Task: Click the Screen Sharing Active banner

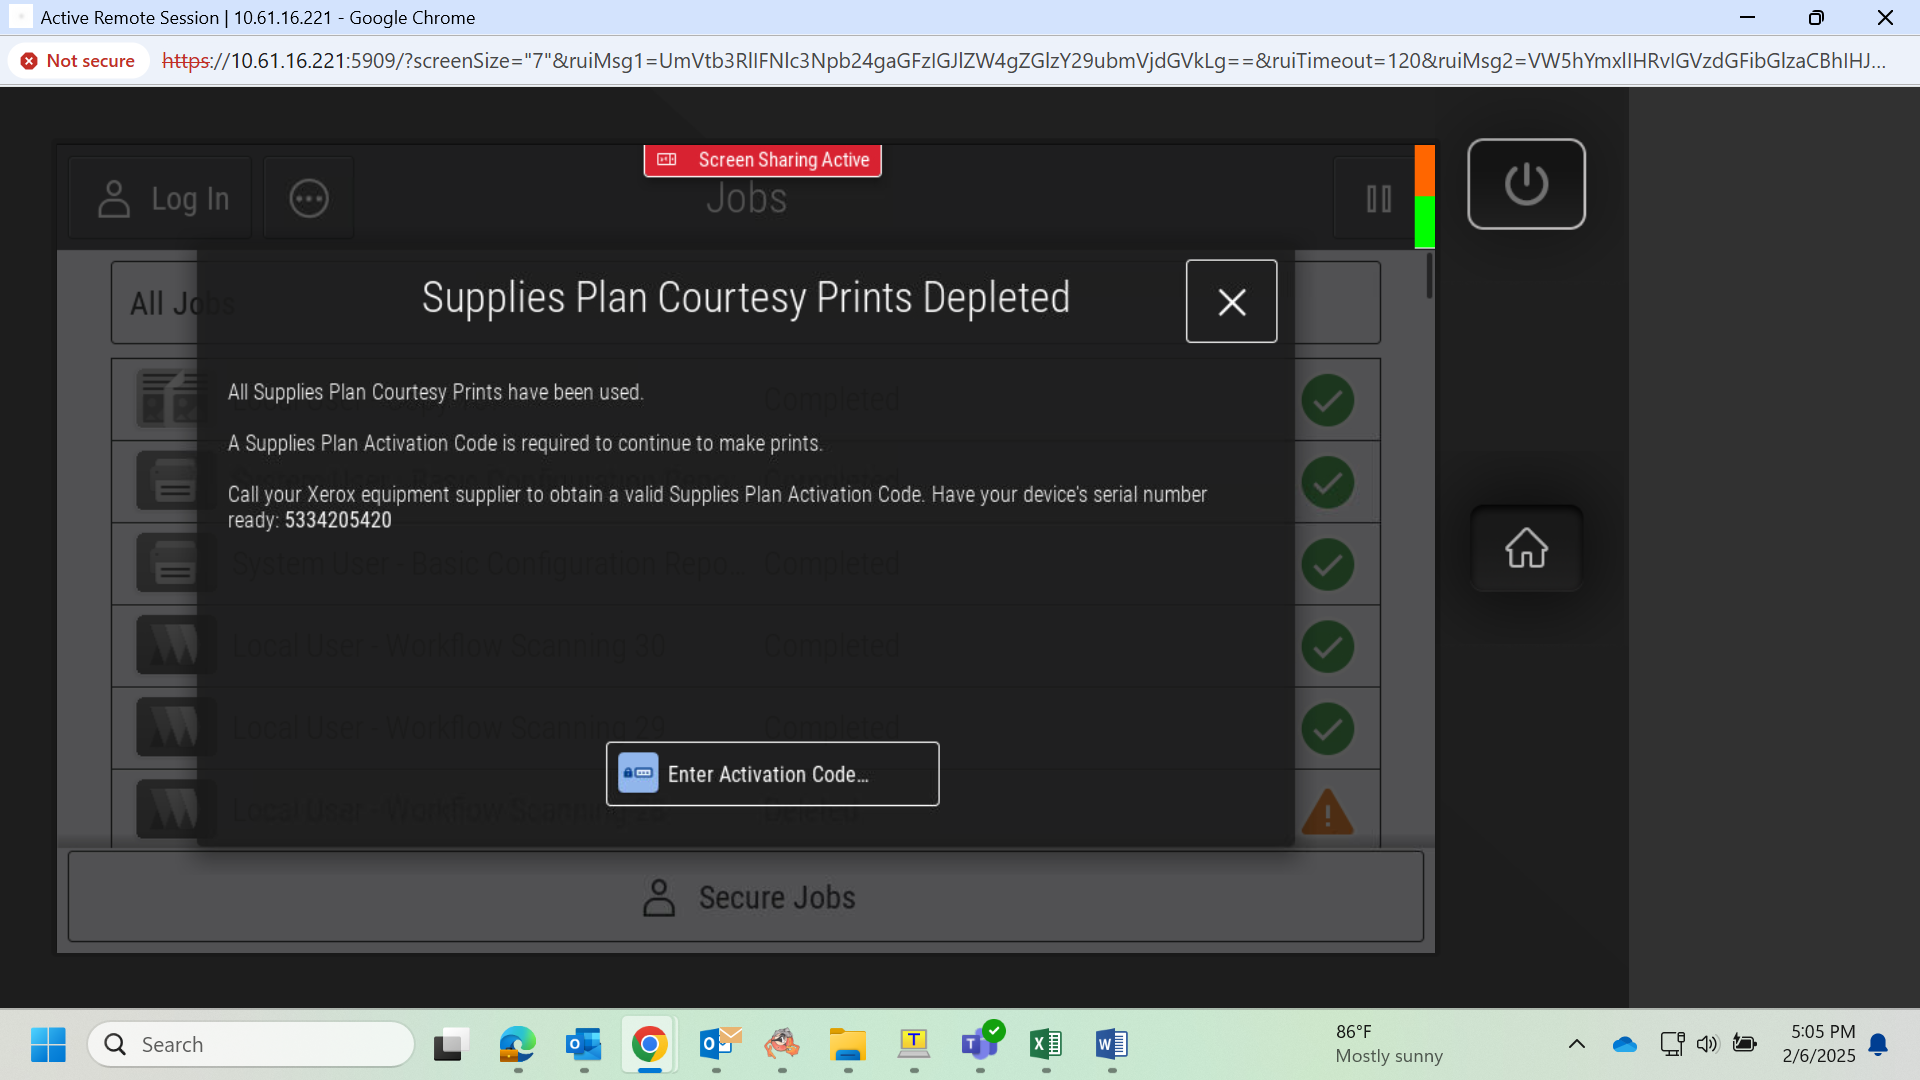Action: [762, 160]
